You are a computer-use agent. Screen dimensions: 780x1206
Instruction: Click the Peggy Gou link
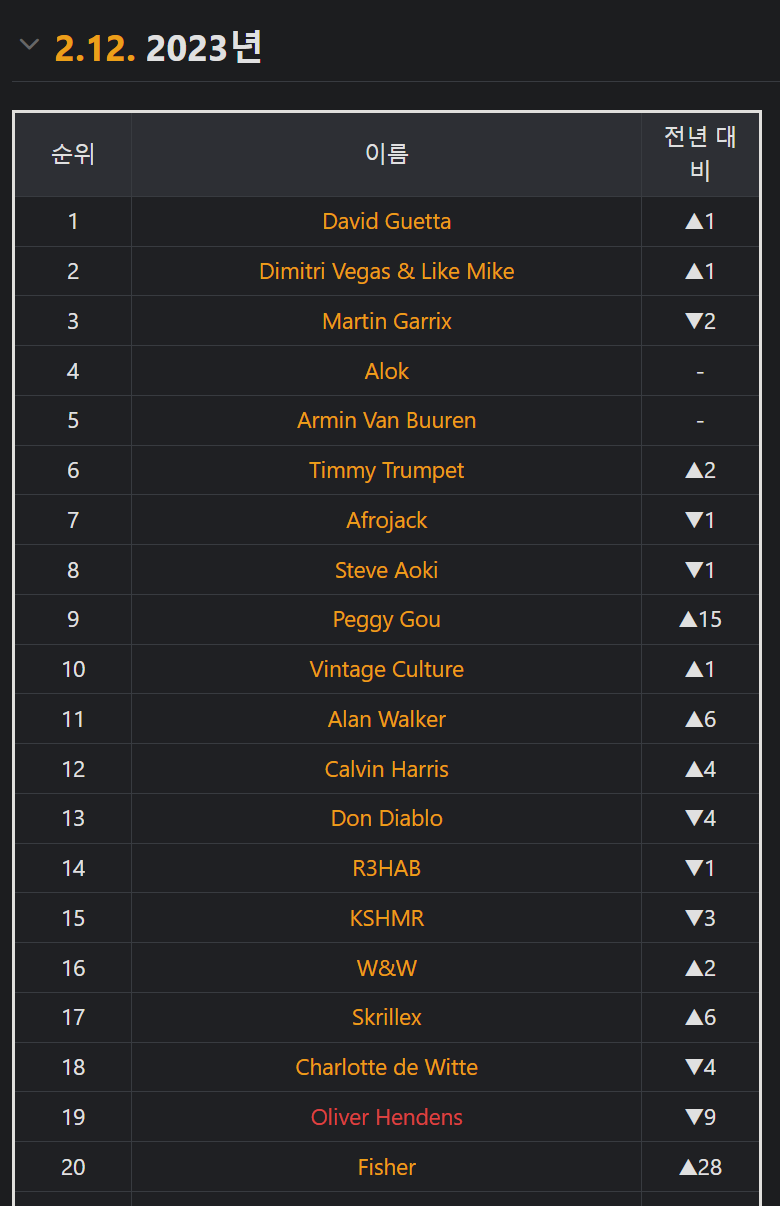[x=386, y=619]
